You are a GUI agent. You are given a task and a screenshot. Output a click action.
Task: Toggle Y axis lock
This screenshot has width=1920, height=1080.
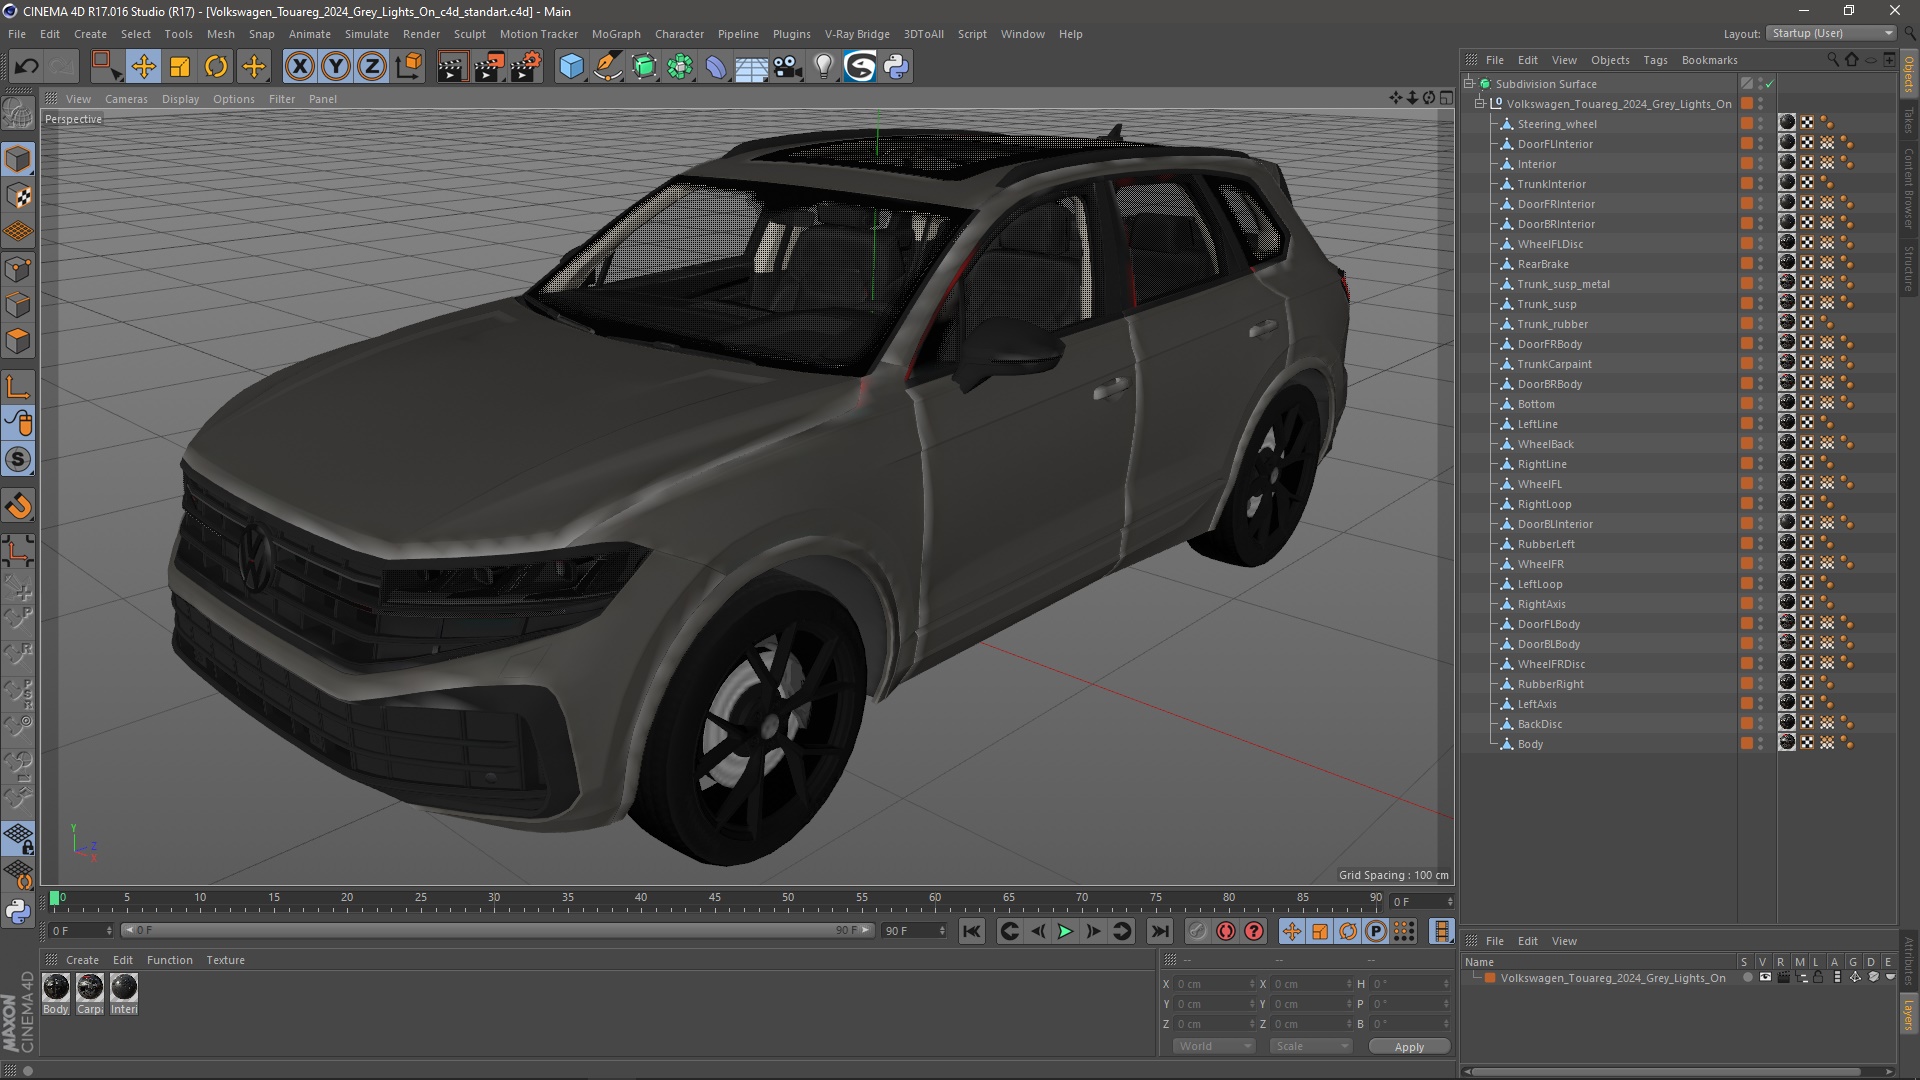[336, 67]
